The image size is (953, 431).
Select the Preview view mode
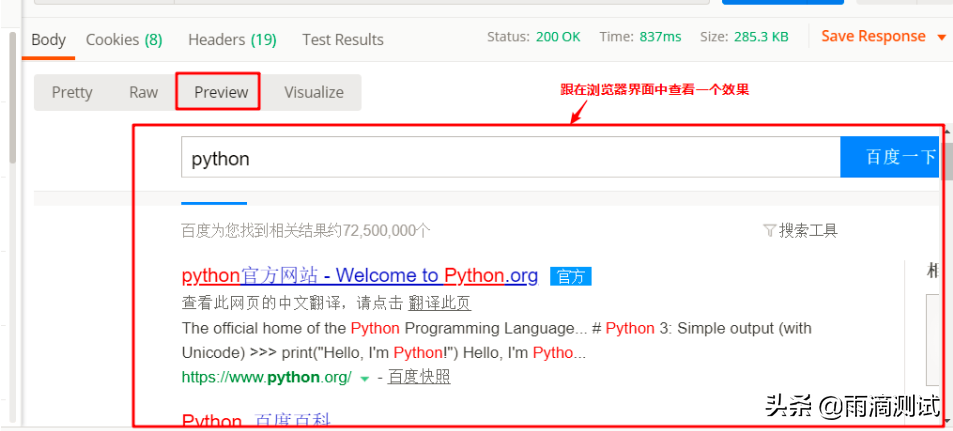(221, 92)
